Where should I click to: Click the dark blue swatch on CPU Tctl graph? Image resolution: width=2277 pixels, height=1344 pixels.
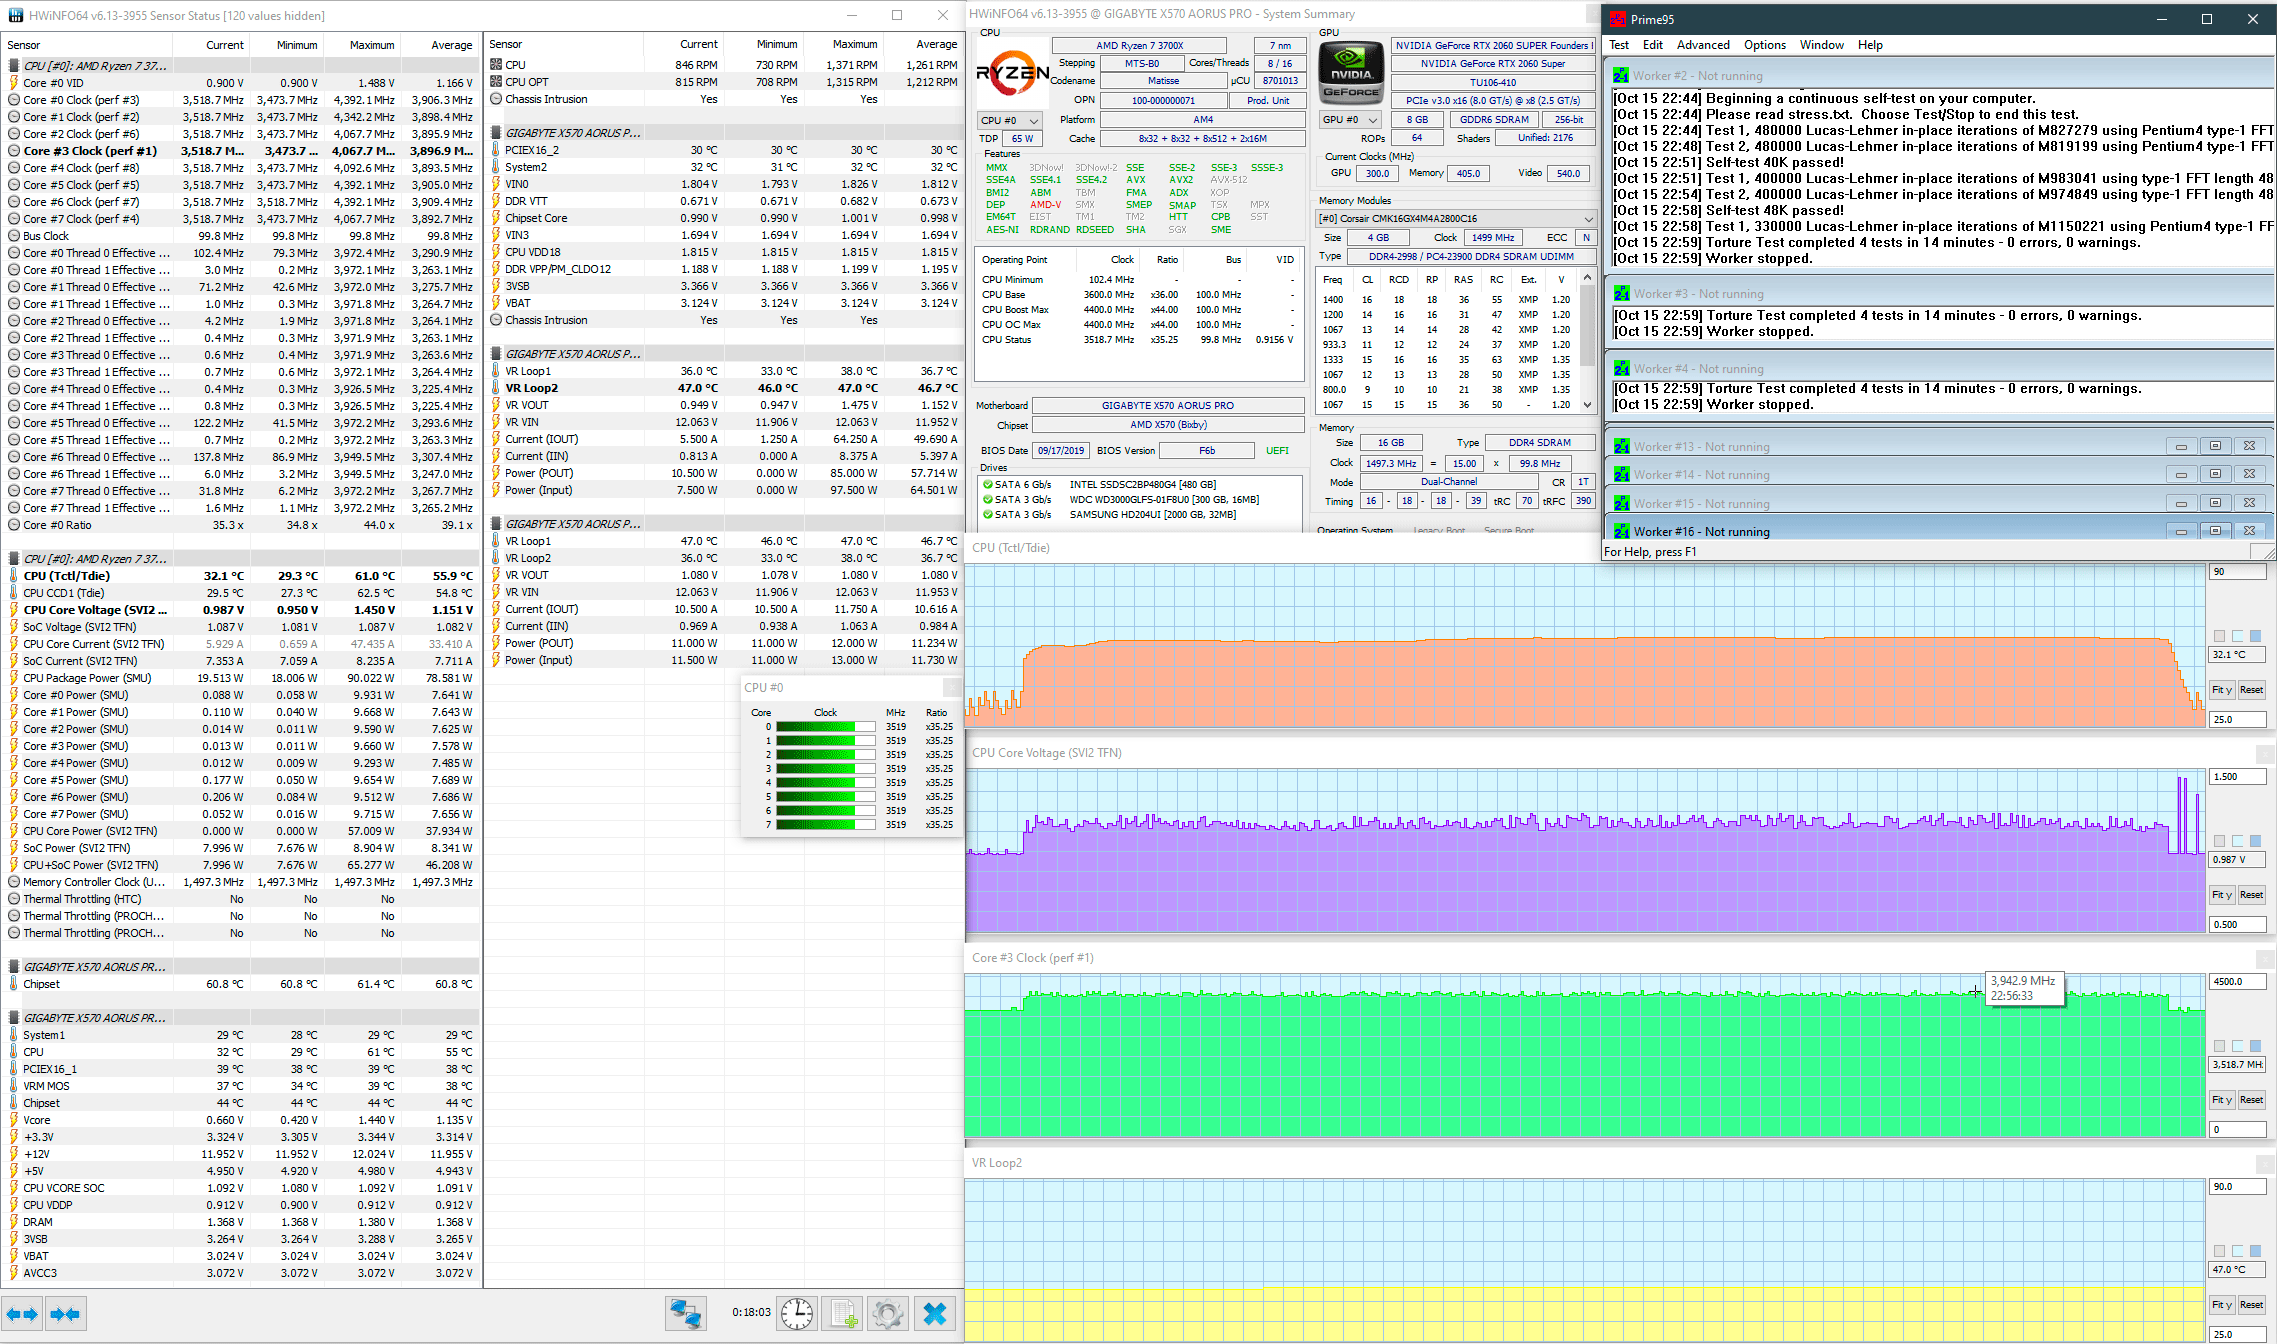tap(2255, 636)
